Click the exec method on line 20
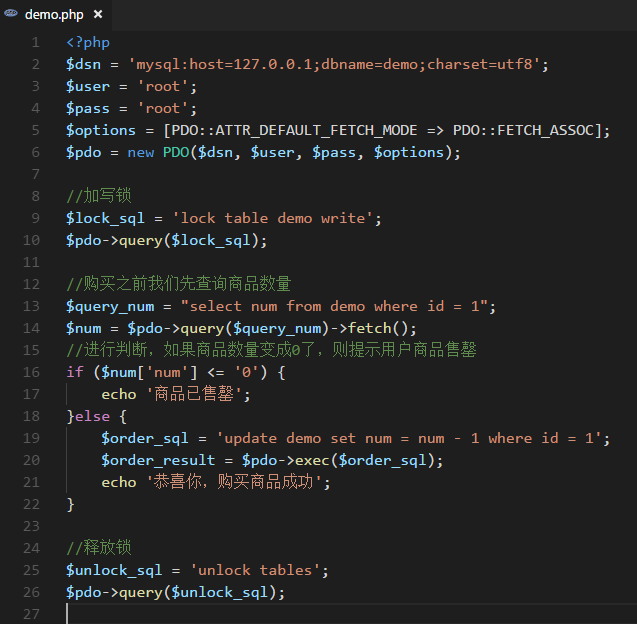Screen dimensions: 637x624 click(312, 460)
